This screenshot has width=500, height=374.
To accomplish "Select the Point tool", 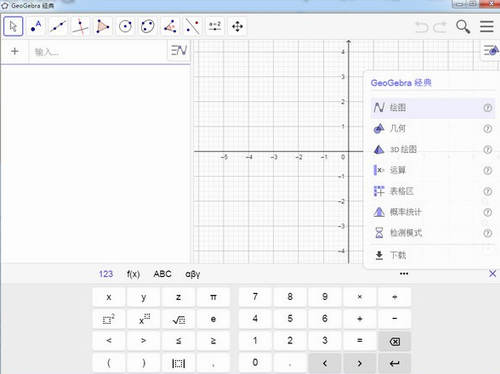I will pyautogui.click(x=36, y=26).
